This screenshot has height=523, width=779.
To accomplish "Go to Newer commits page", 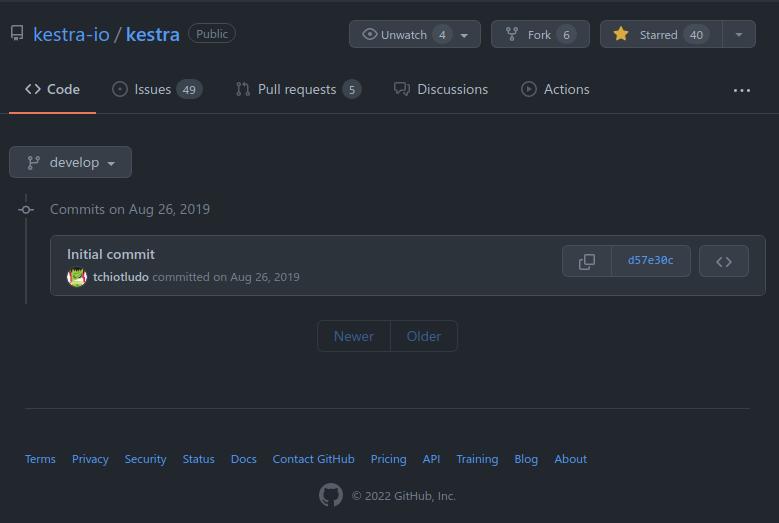I will (x=354, y=336).
